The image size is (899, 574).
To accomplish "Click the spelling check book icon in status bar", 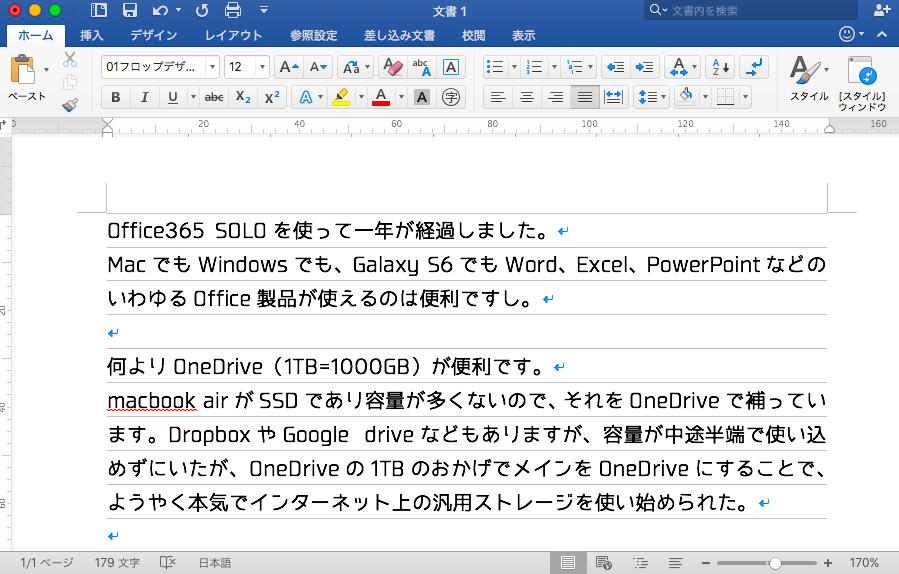I will click(167, 563).
